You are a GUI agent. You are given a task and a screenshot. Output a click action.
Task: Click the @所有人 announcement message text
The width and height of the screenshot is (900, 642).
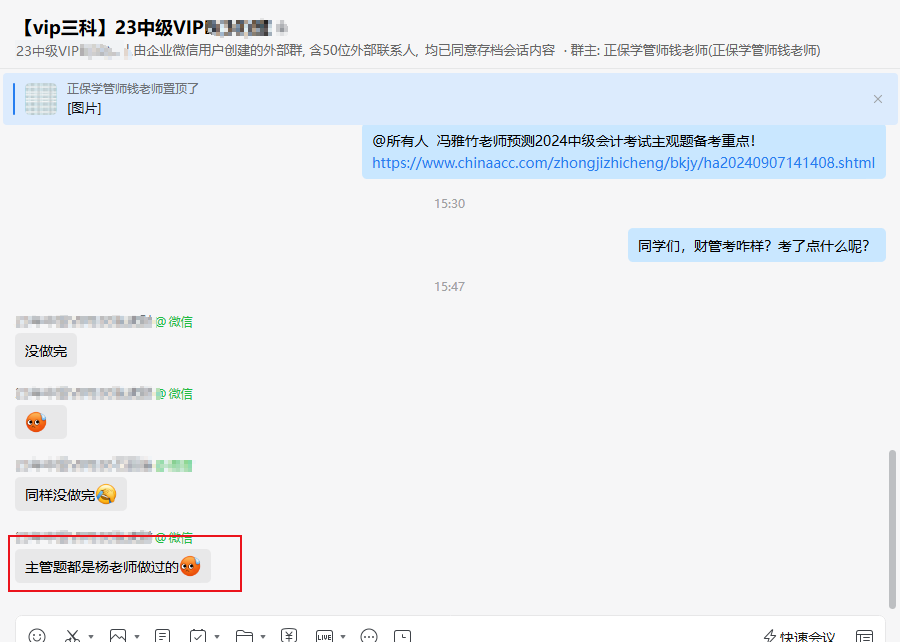coord(564,141)
